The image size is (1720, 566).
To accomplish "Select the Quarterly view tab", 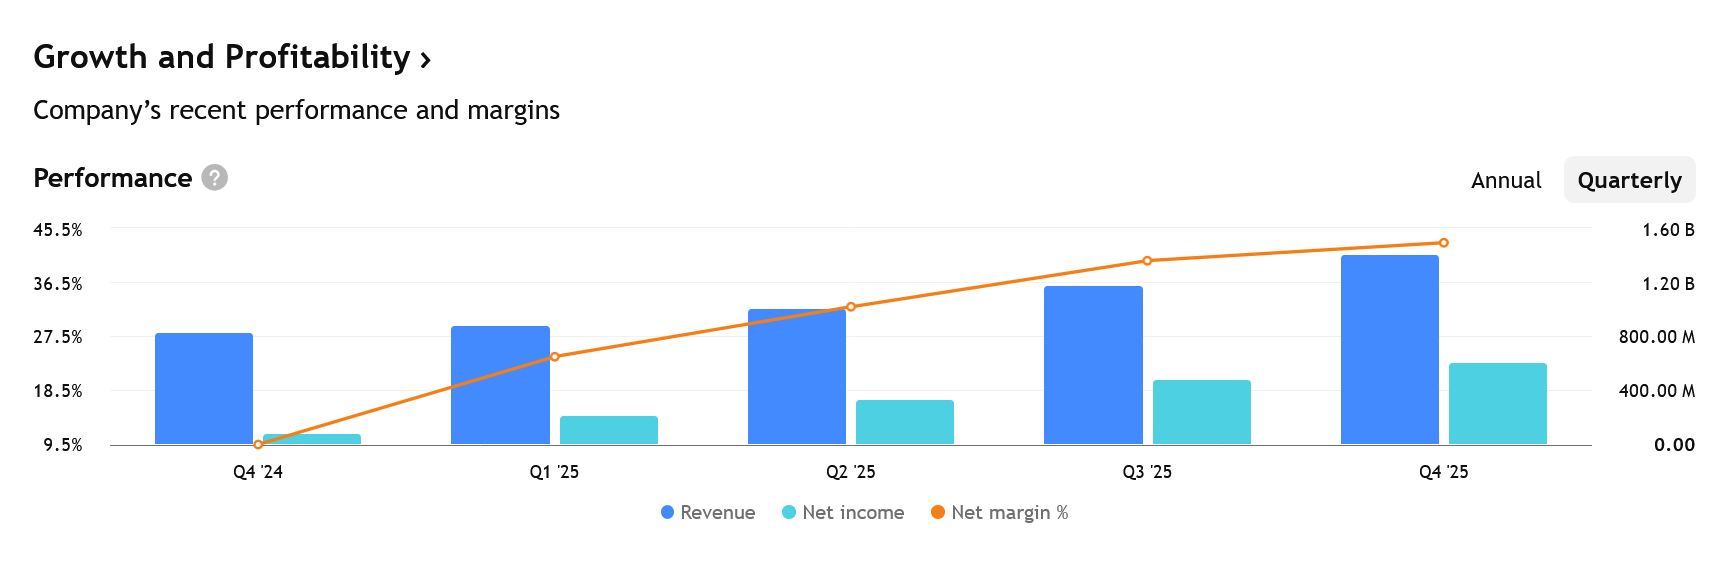I will 1629,180.
